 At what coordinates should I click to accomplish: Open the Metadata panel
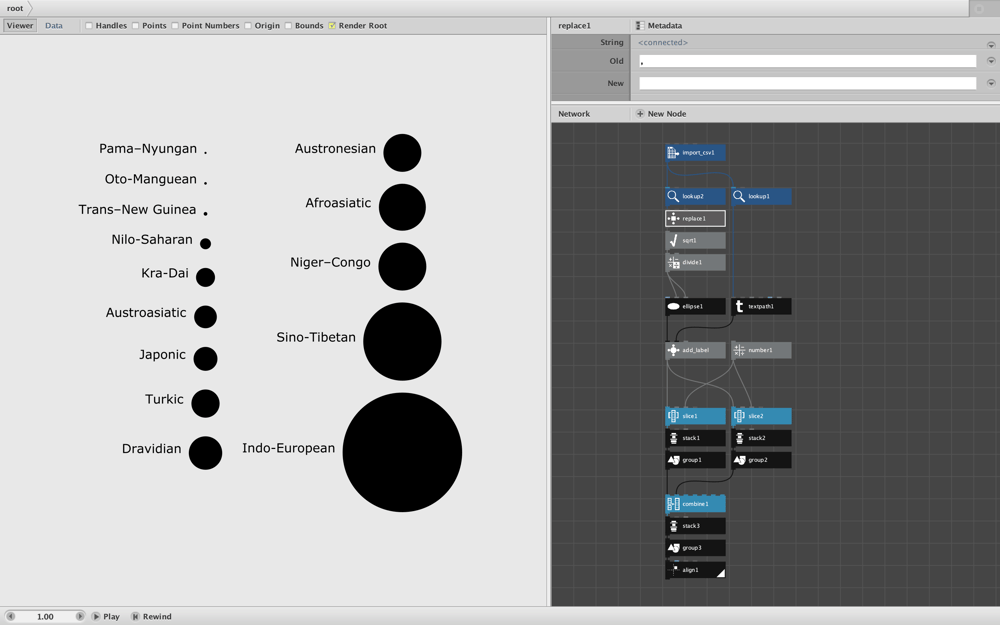pos(659,26)
